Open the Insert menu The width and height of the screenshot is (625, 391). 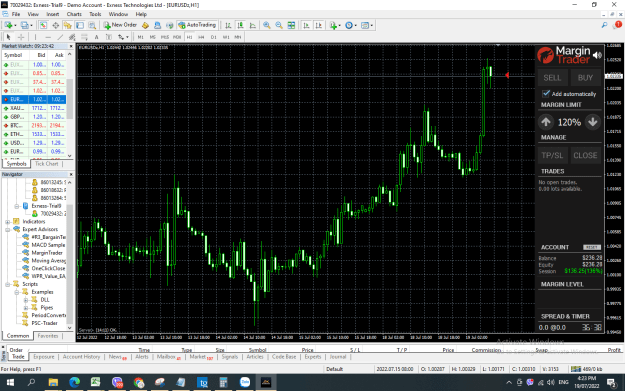click(53, 14)
